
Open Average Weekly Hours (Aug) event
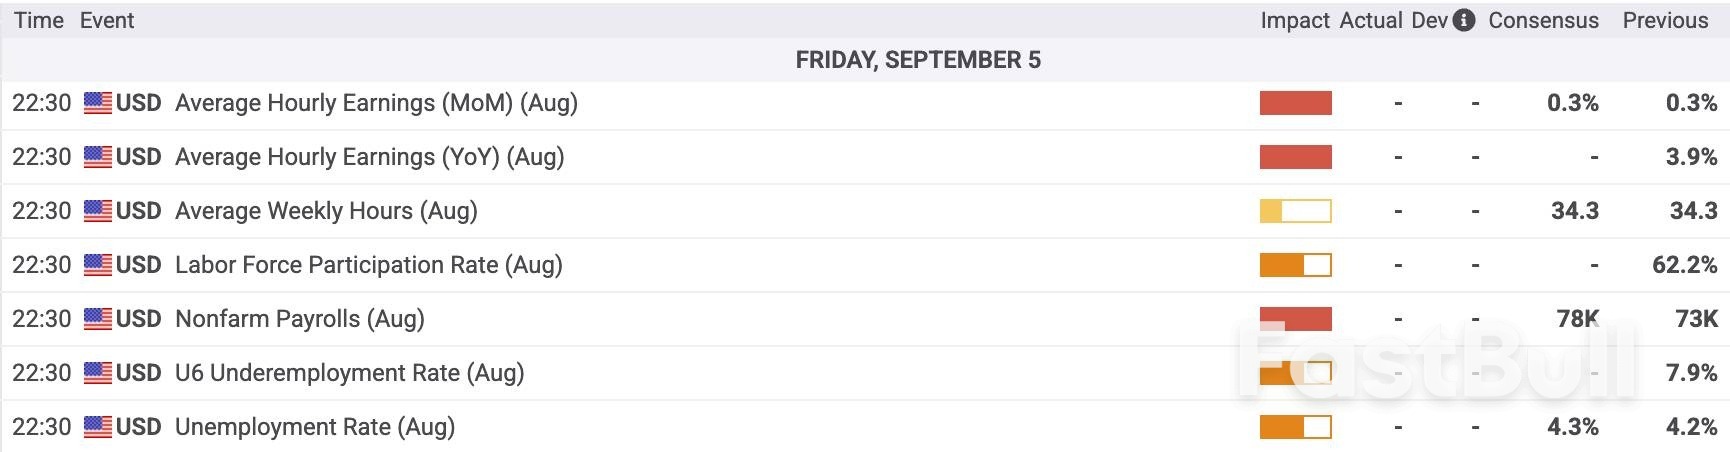tap(326, 211)
